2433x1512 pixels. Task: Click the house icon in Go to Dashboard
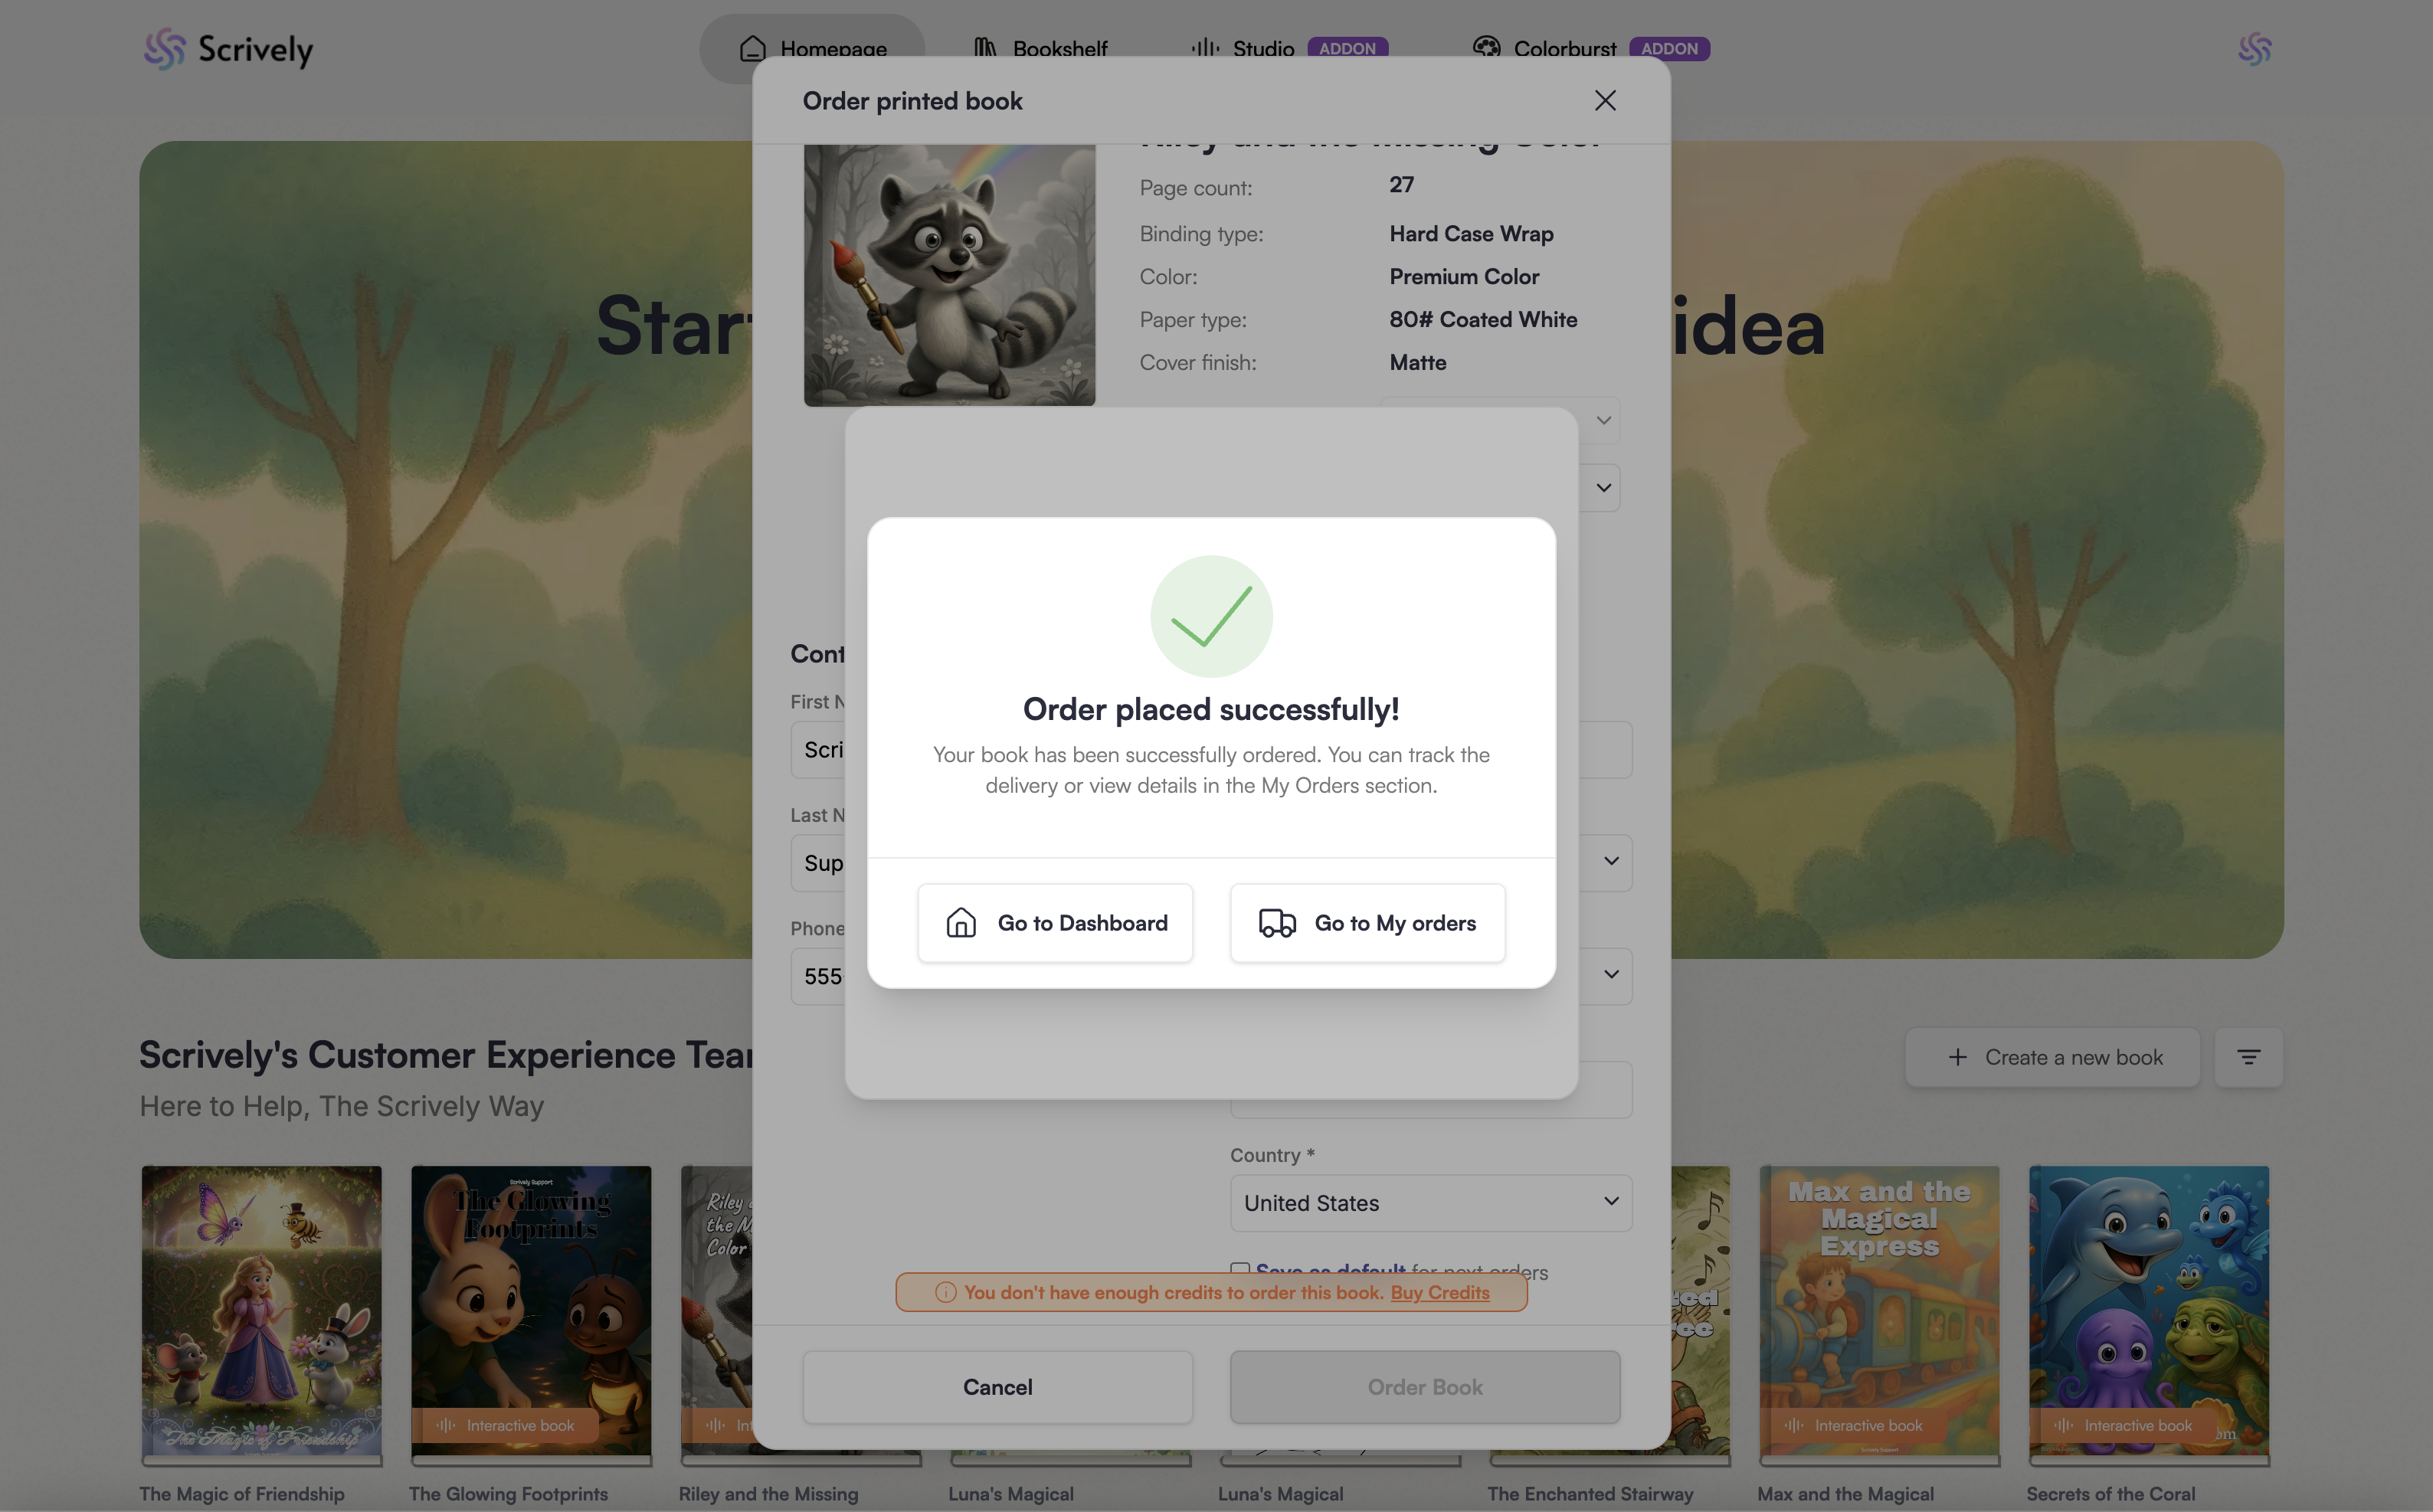(x=961, y=922)
